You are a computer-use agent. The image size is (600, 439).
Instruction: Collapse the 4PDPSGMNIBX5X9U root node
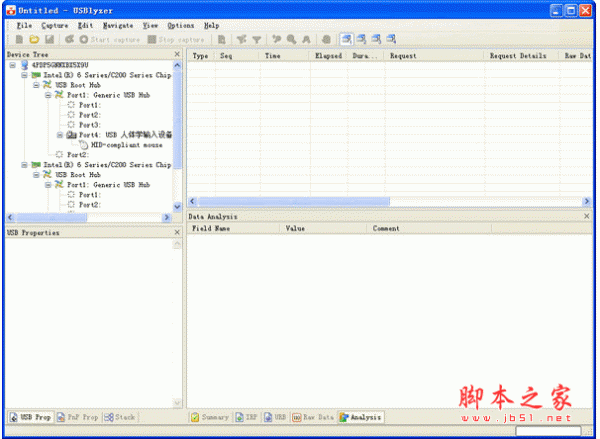(x=13, y=65)
